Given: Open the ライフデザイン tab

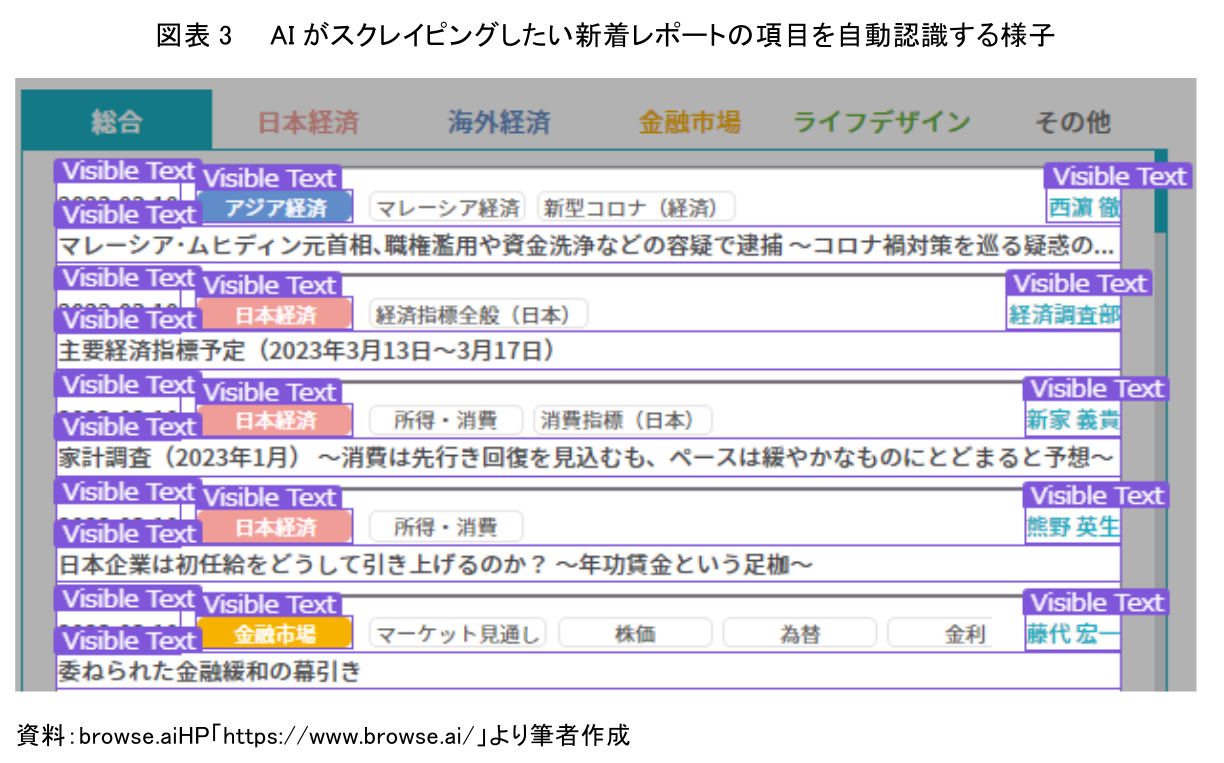Looking at the screenshot, I should click(881, 123).
